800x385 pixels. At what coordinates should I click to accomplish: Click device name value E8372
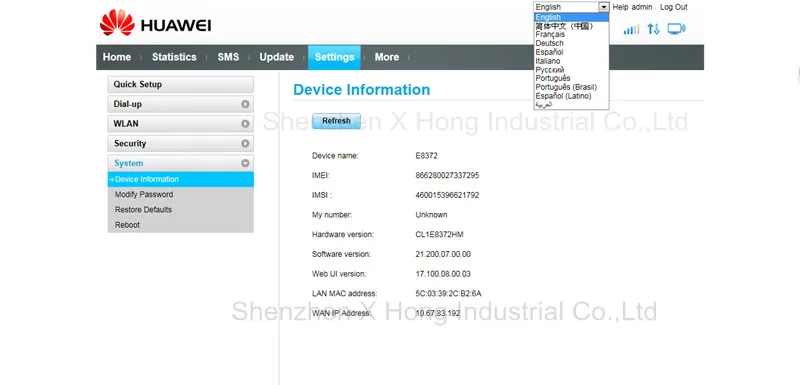[427, 156]
